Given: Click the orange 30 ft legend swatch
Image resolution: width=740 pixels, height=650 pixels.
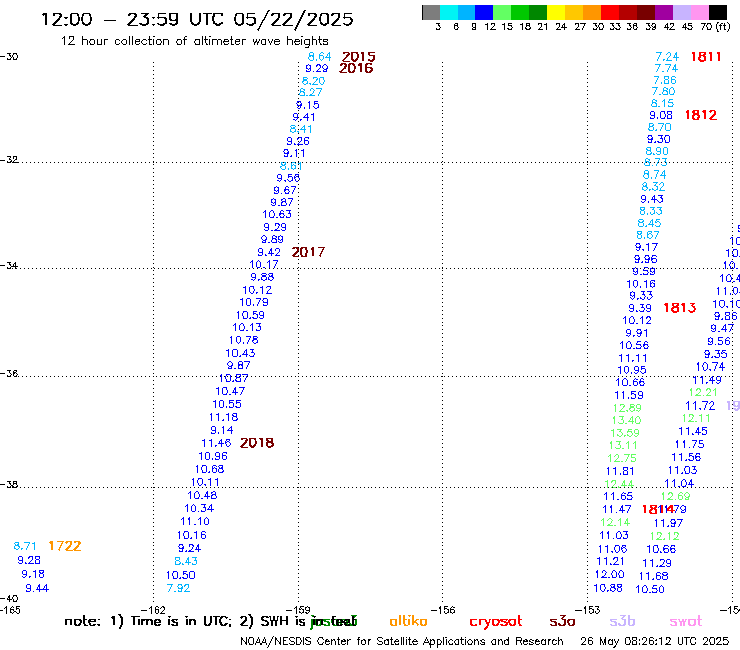Looking at the screenshot, I should (x=592, y=12).
